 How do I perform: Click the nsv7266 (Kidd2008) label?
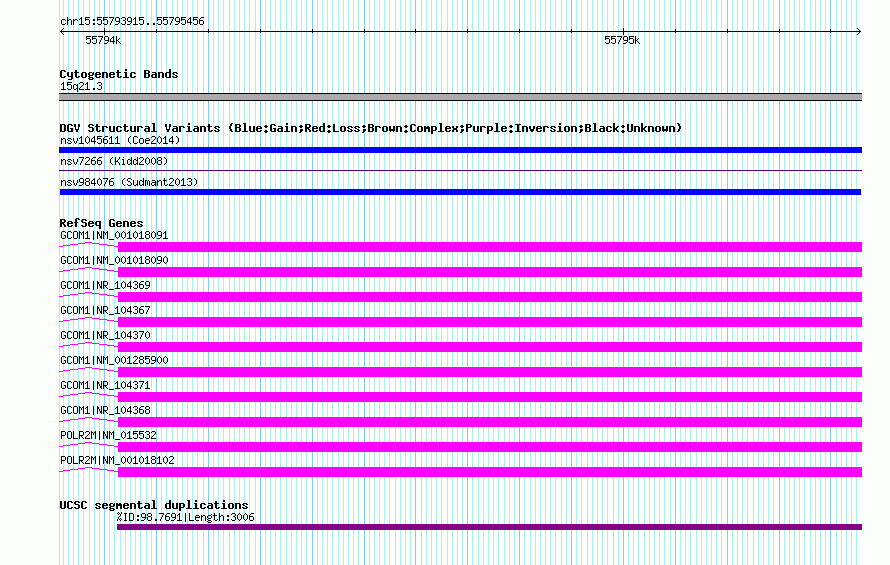click(x=114, y=161)
